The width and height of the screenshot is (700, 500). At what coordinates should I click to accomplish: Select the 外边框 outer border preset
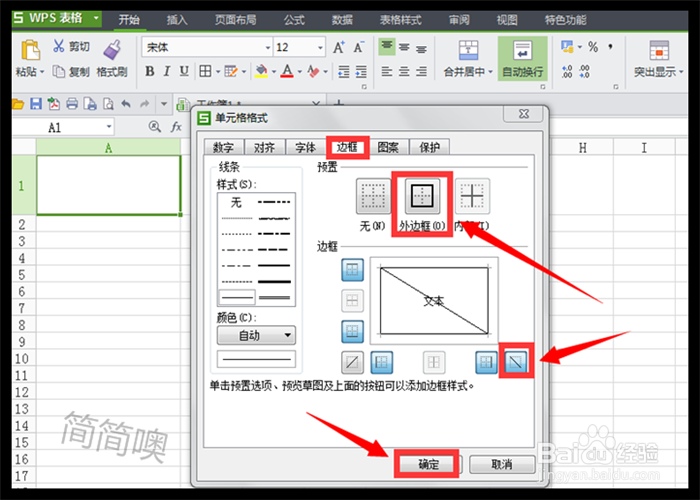(422, 196)
